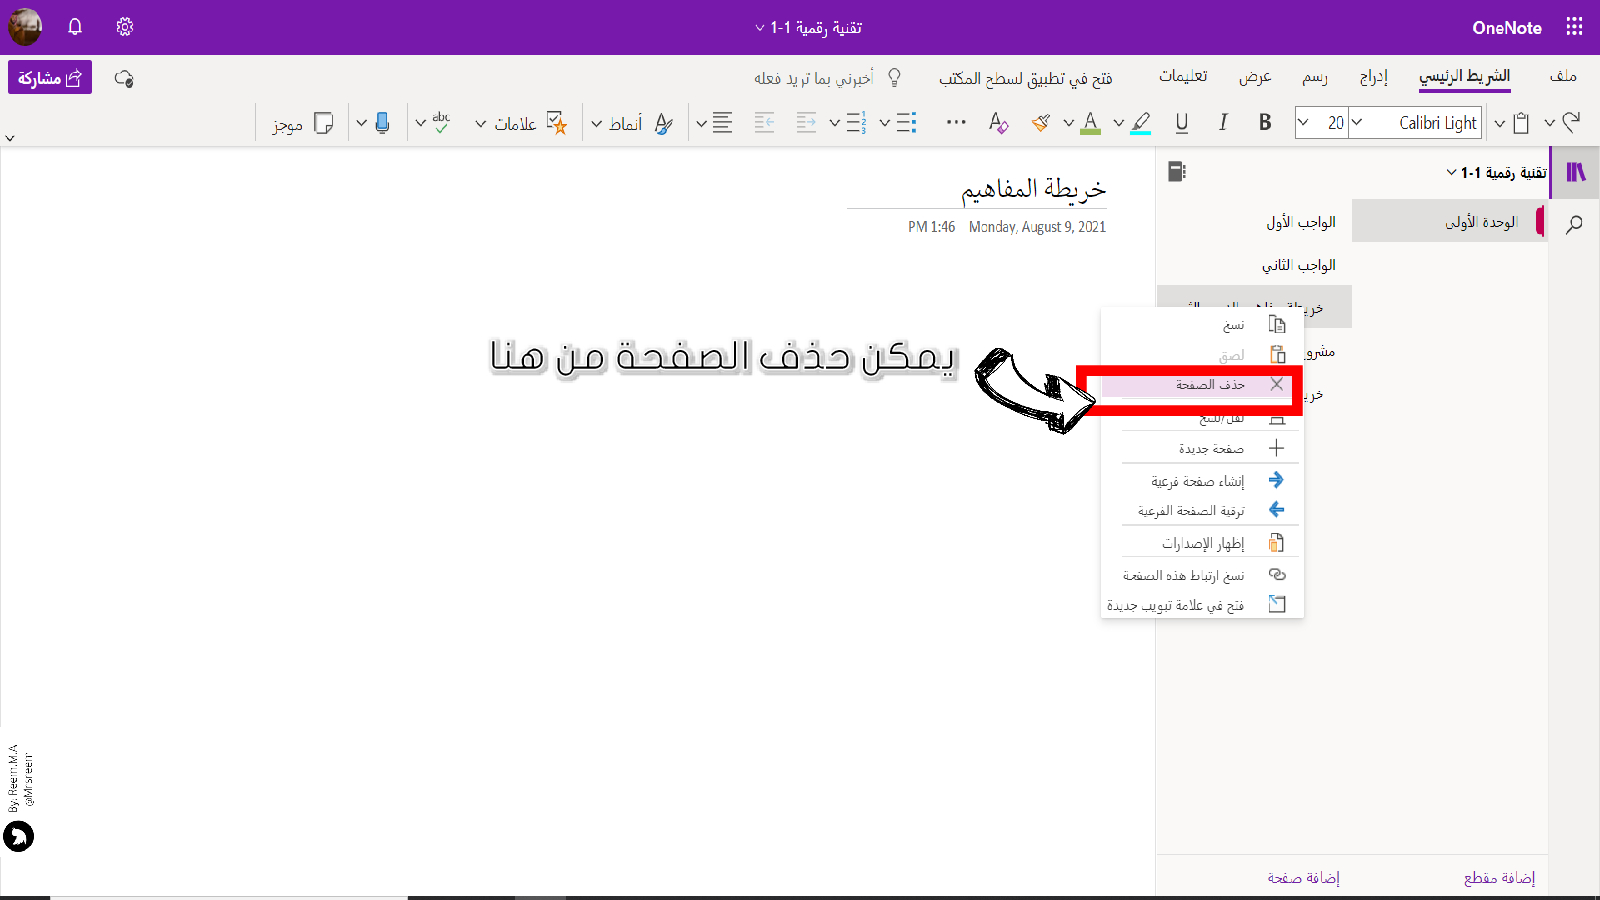Click the إضافة صفحة link
1600x900 pixels.
(x=1303, y=878)
